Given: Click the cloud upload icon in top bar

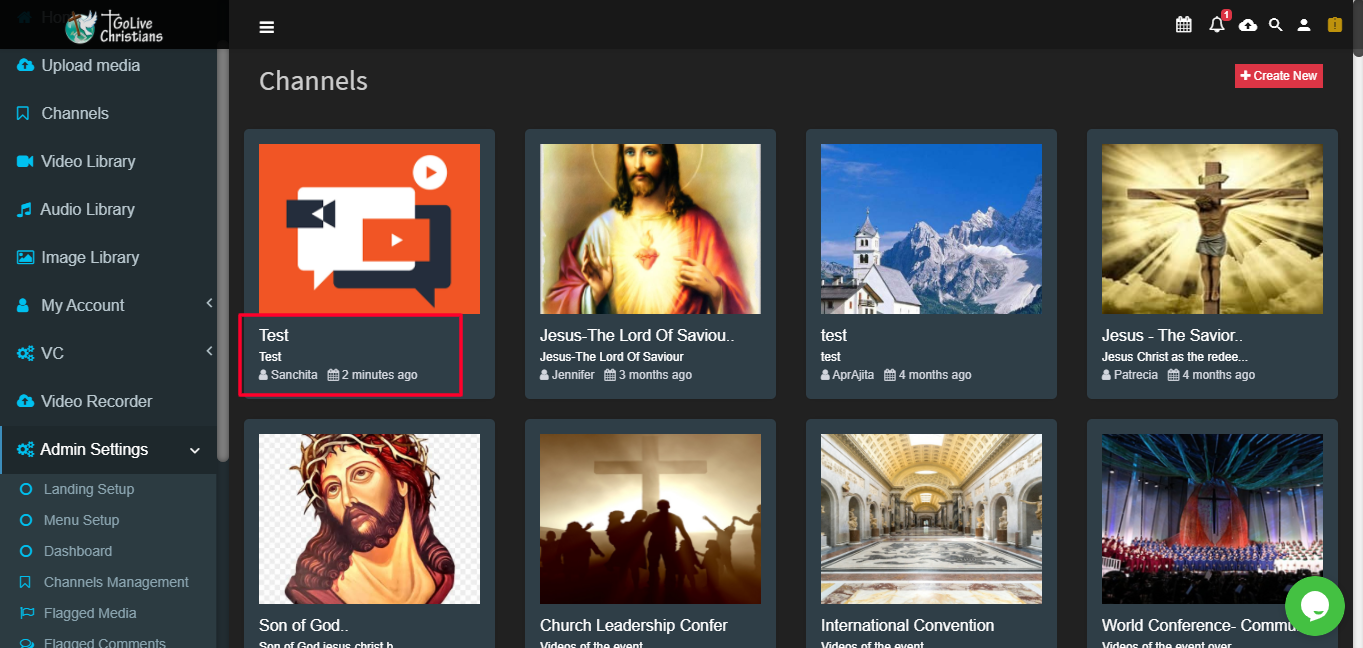Looking at the screenshot, I should point(1248,25).
